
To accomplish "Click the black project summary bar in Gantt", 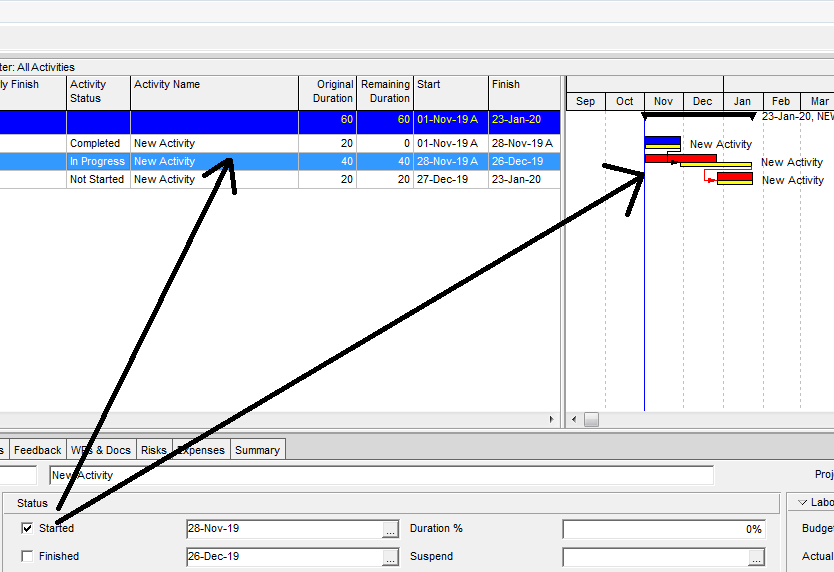I will click(x=698, y=114).
